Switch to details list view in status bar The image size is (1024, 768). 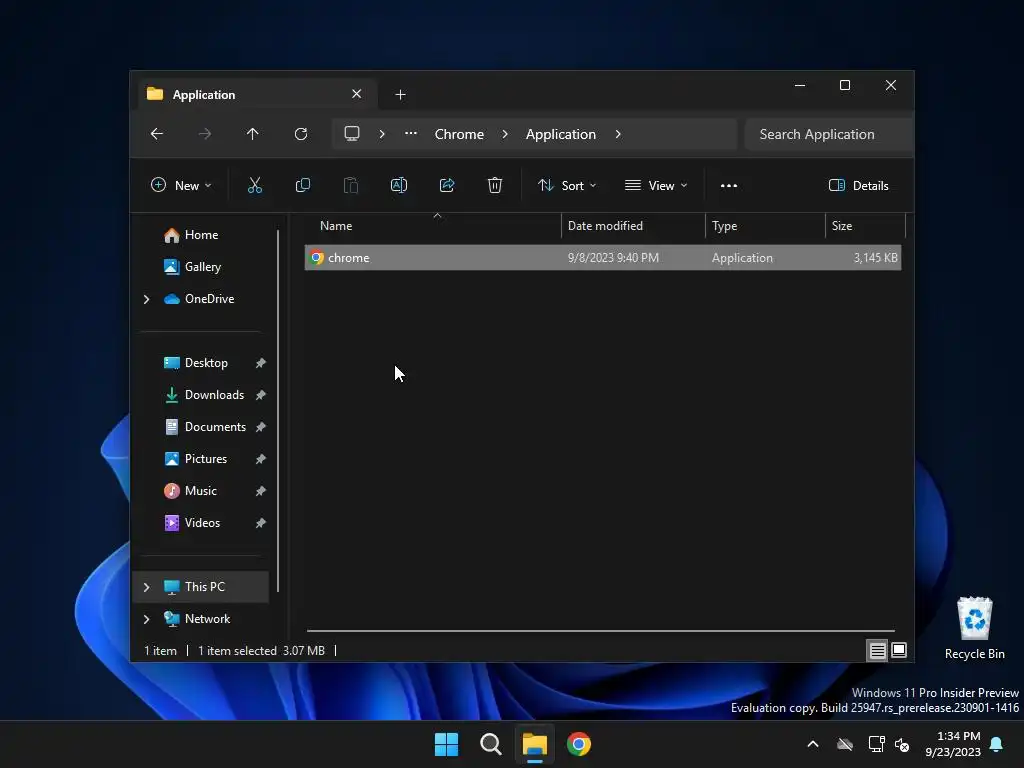pyautogui.click(x=877, y=650)
